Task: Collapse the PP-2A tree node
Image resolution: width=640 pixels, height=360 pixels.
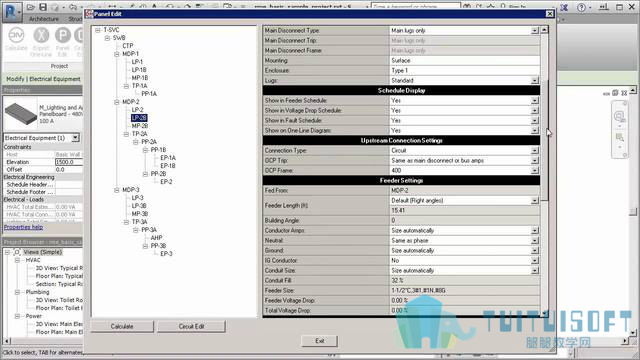Action: tap(136, 142)
